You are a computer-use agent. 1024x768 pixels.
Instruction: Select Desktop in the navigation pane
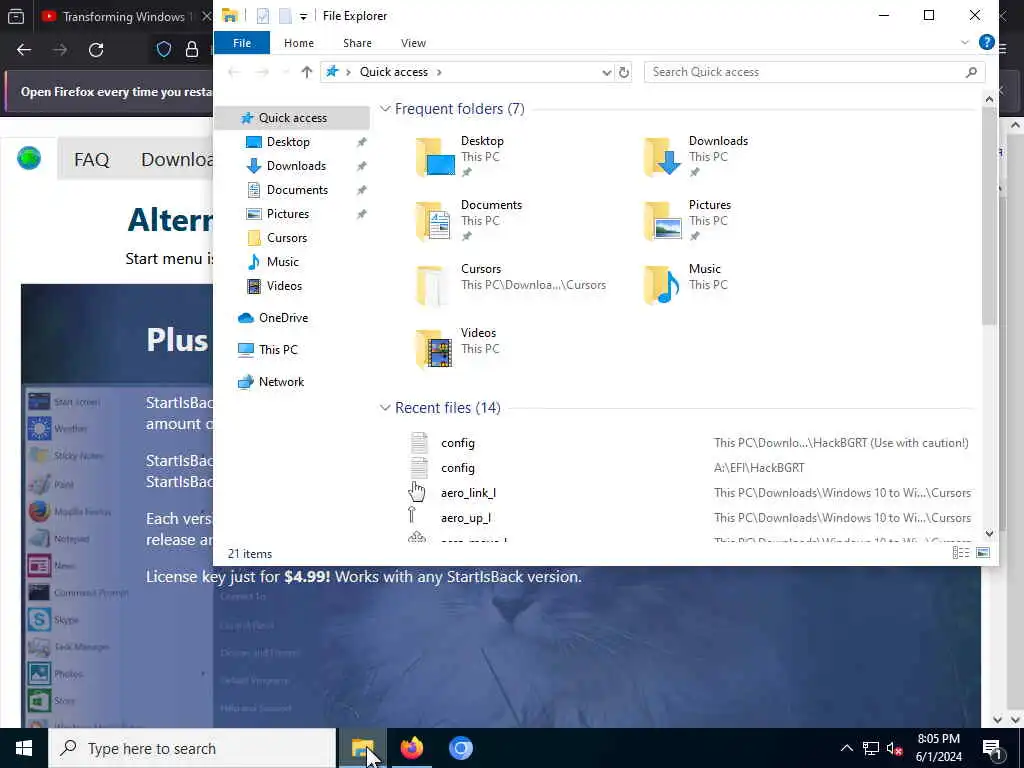pos(288,142)
